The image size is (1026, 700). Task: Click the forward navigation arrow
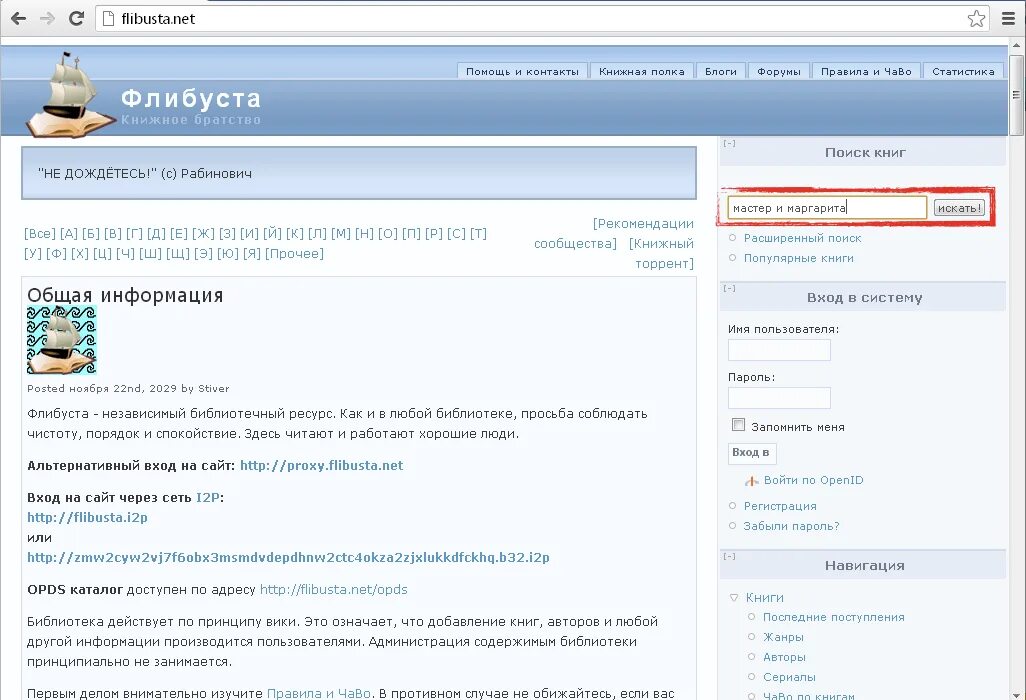[x=45, y=17]
